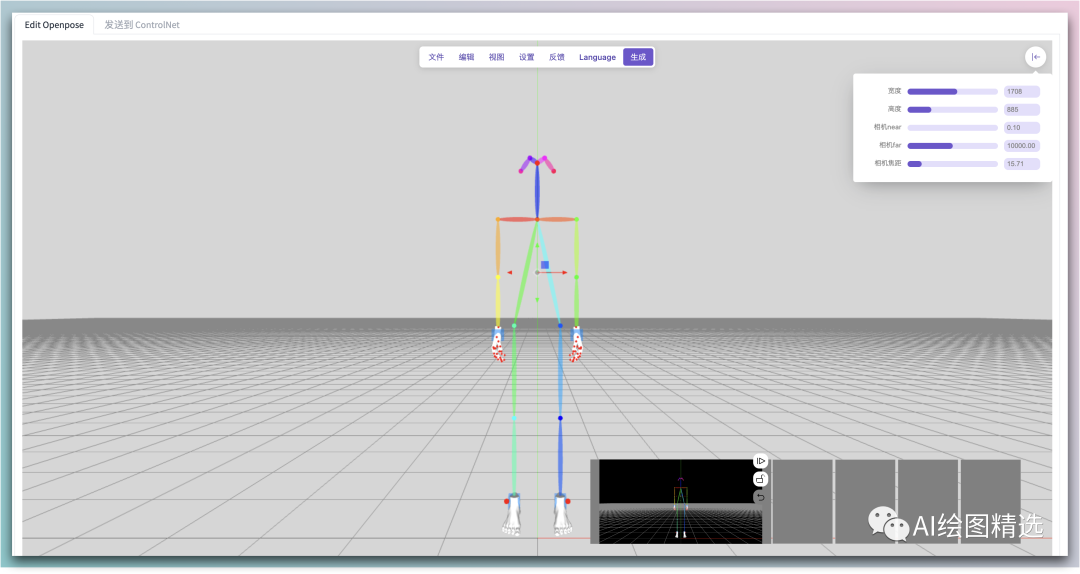
Task: Switch to the Edit Openpose tab
Action: pyautogui.click(x=54, y=25)
